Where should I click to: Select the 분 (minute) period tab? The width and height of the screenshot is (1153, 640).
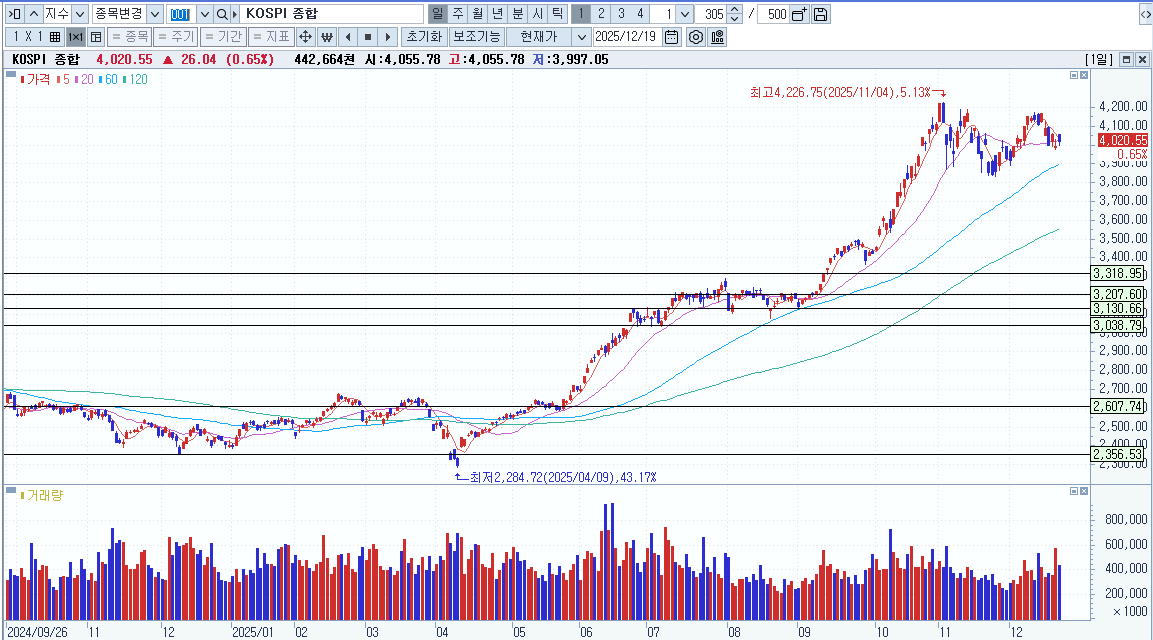point(518,14)
